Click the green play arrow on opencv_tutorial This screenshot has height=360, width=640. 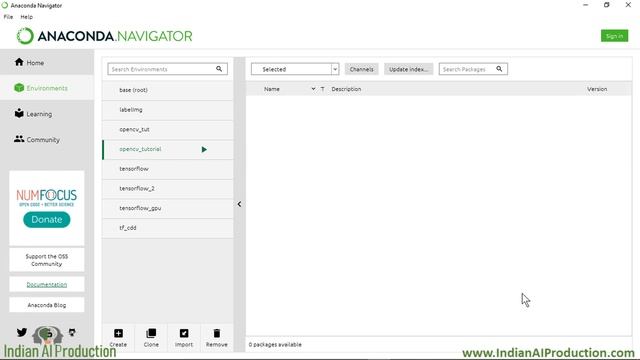[204, 149]
